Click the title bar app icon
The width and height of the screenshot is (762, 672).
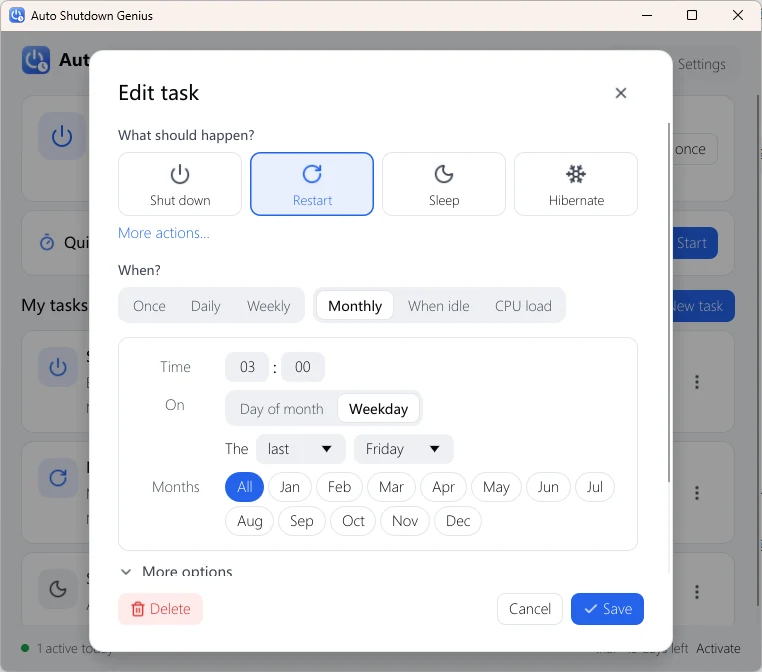(x=17, y=15)
